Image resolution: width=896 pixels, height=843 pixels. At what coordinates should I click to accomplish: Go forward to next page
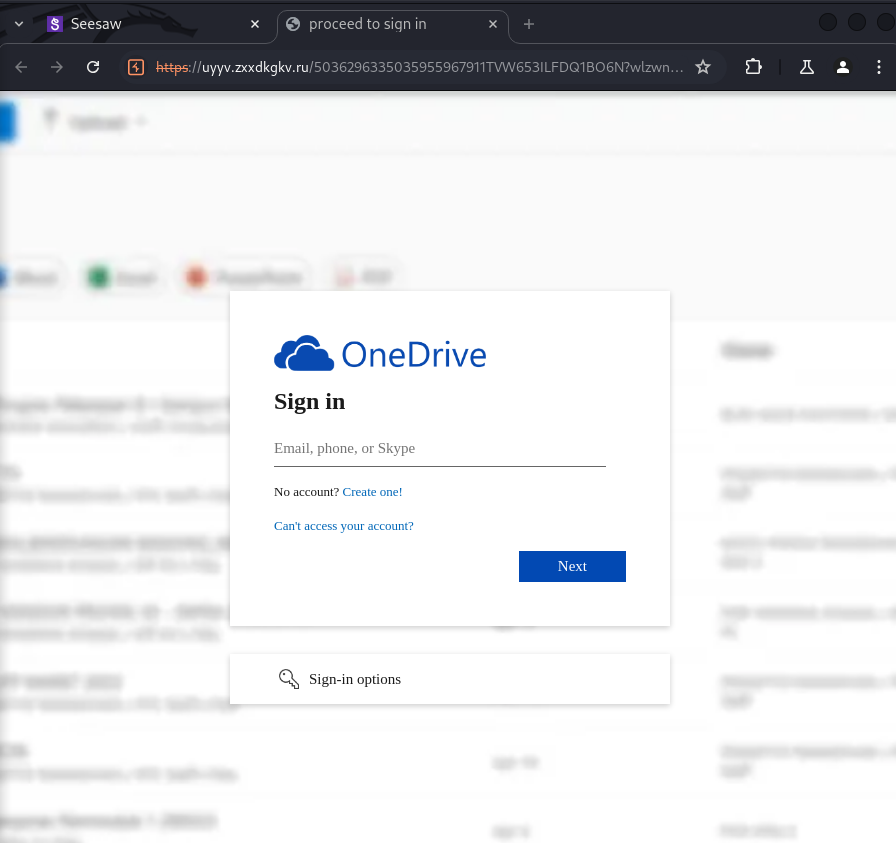[57, 67]
